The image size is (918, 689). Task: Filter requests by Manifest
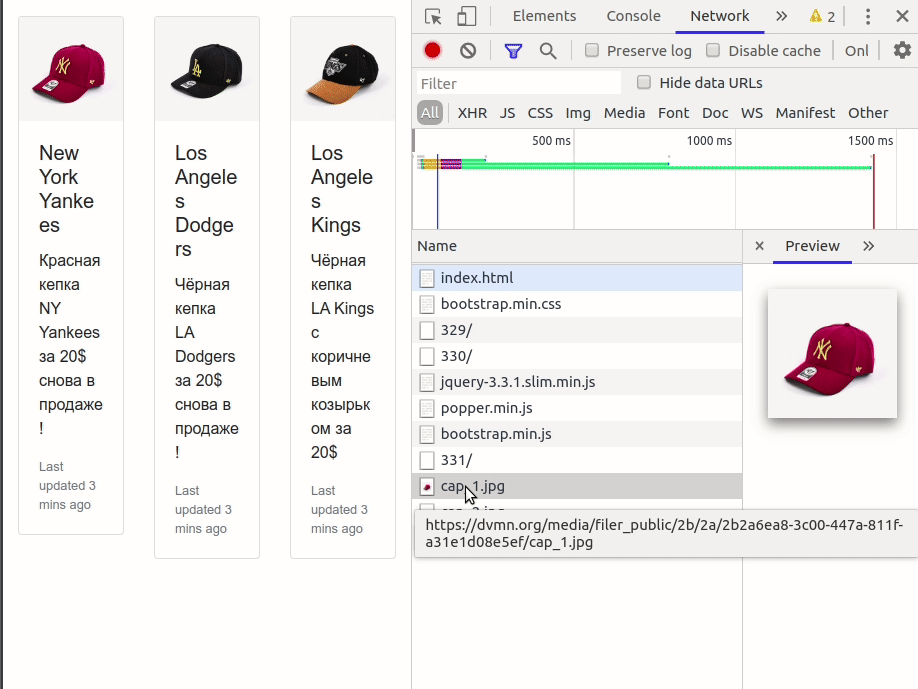pyautogui.click(x=805, y=113)
